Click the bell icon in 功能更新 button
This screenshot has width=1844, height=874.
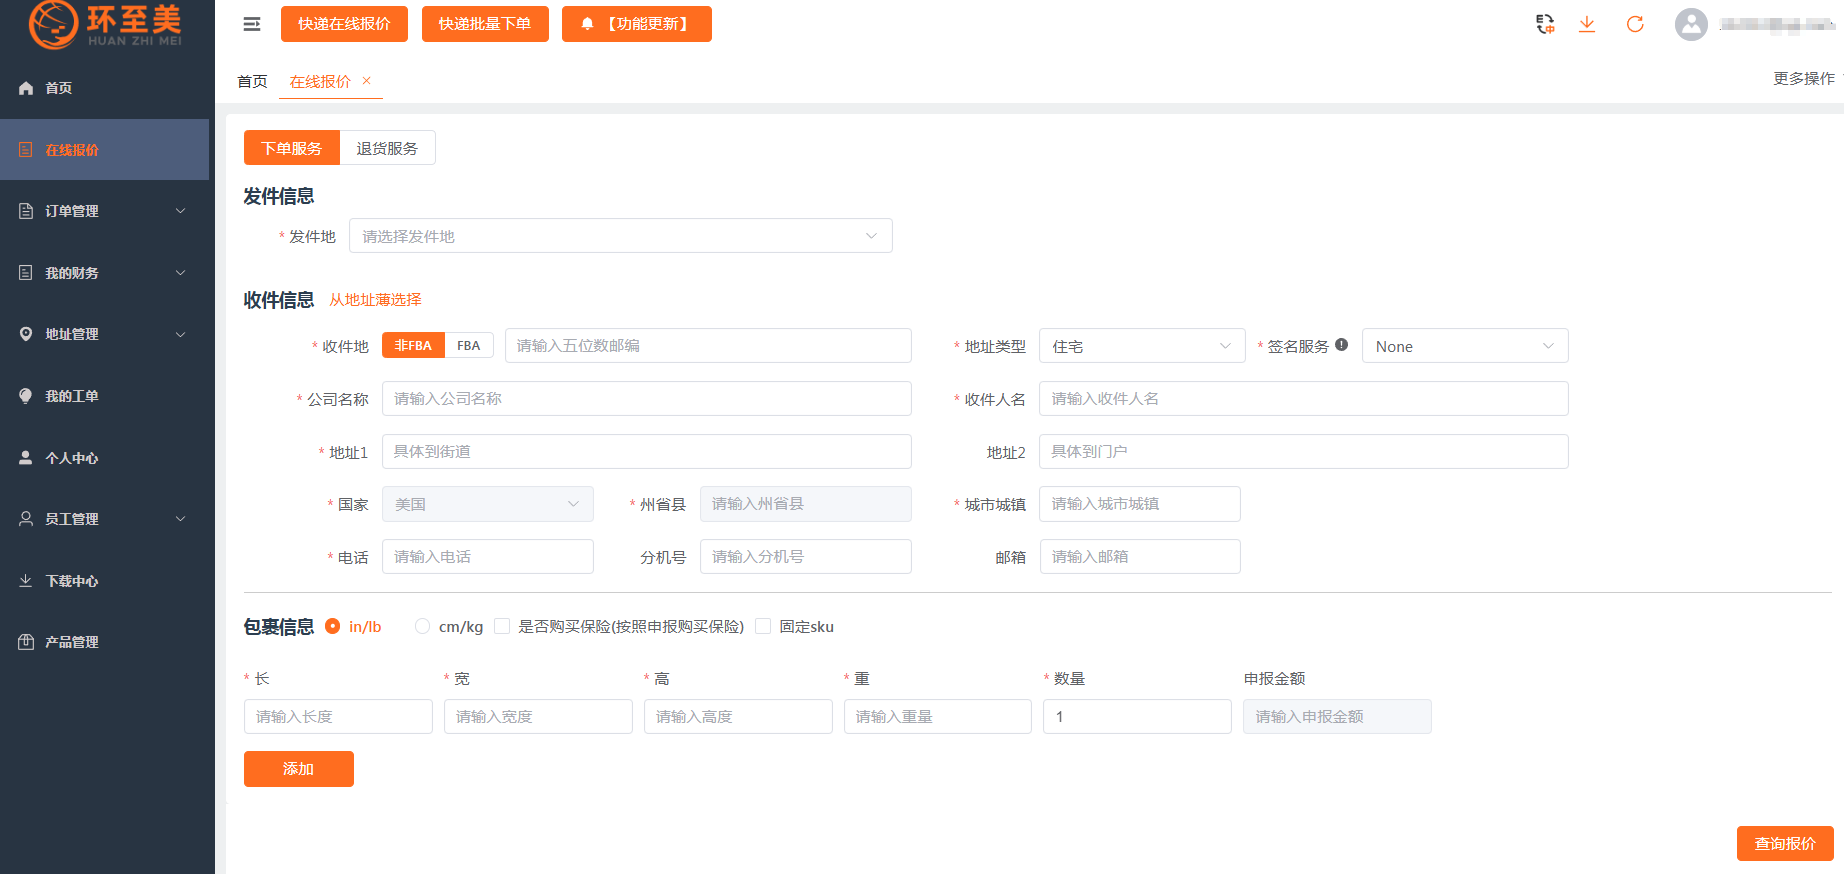588,24
